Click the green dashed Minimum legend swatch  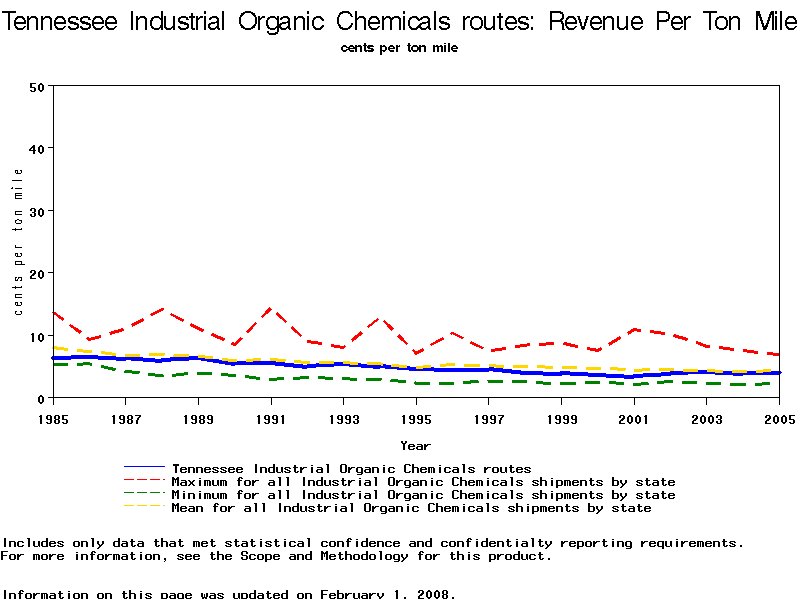click(x=143, y=495)
